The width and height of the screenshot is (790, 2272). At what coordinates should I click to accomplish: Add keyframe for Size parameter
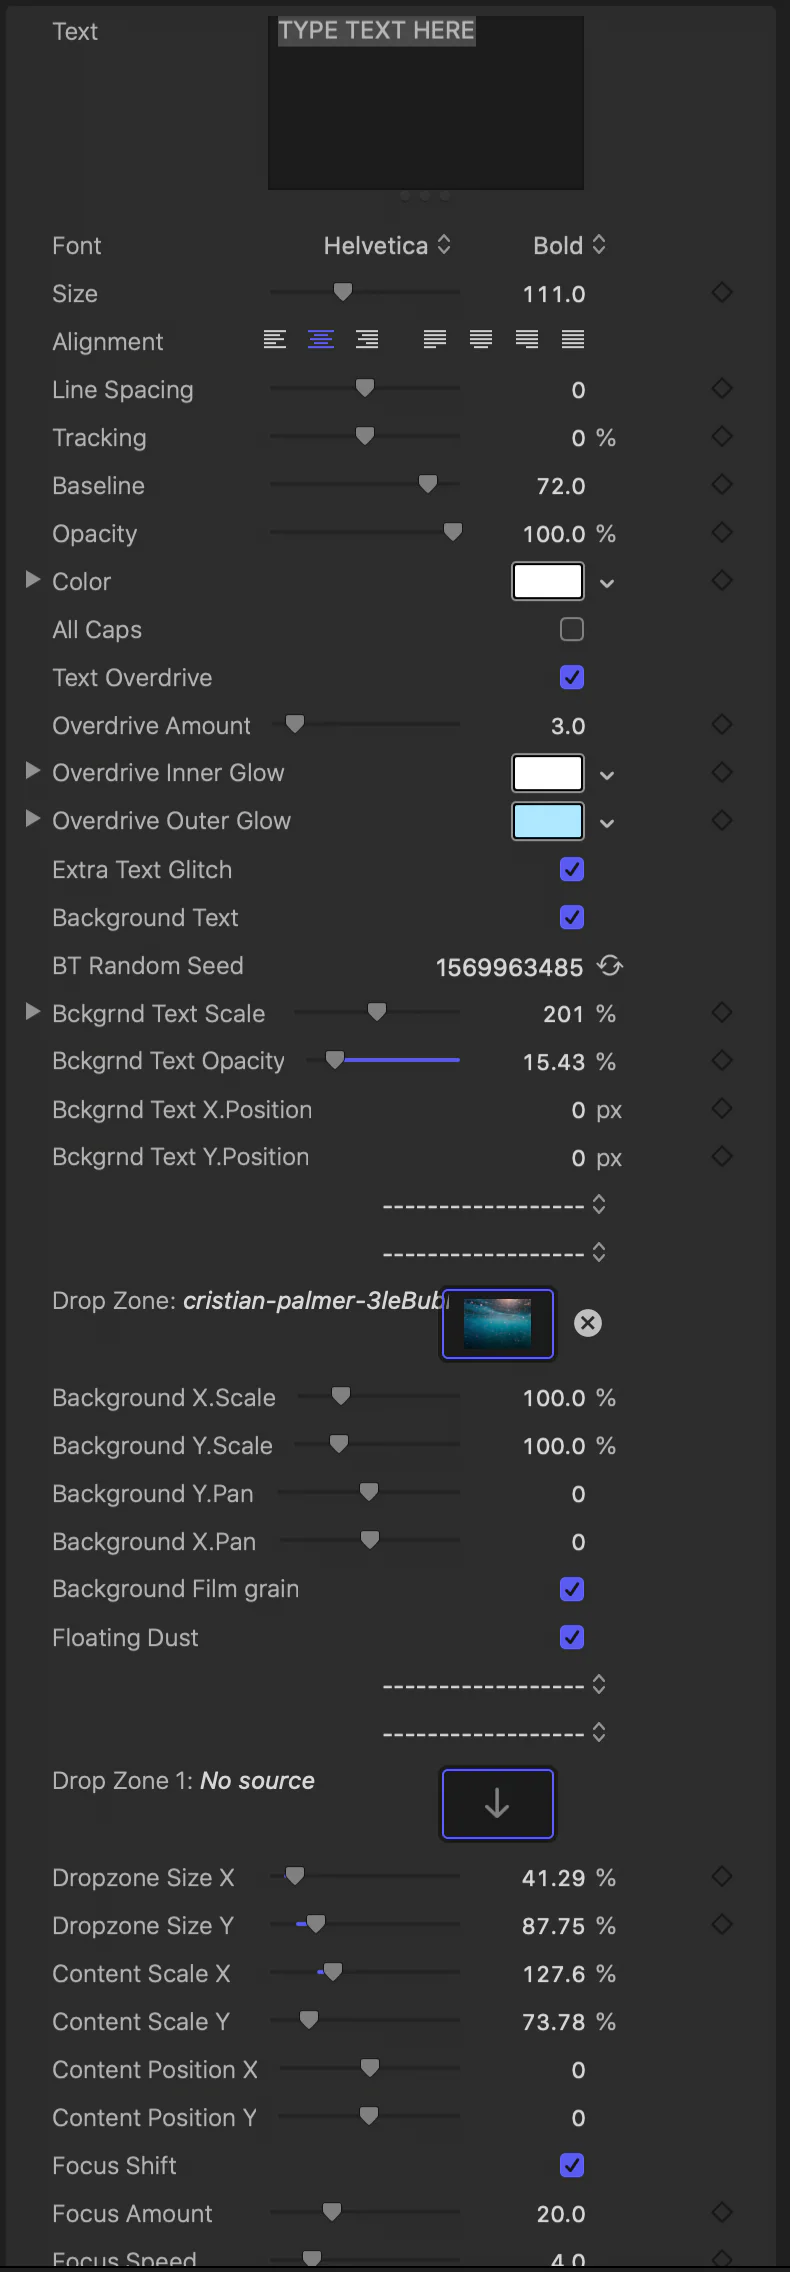point(722,293)
